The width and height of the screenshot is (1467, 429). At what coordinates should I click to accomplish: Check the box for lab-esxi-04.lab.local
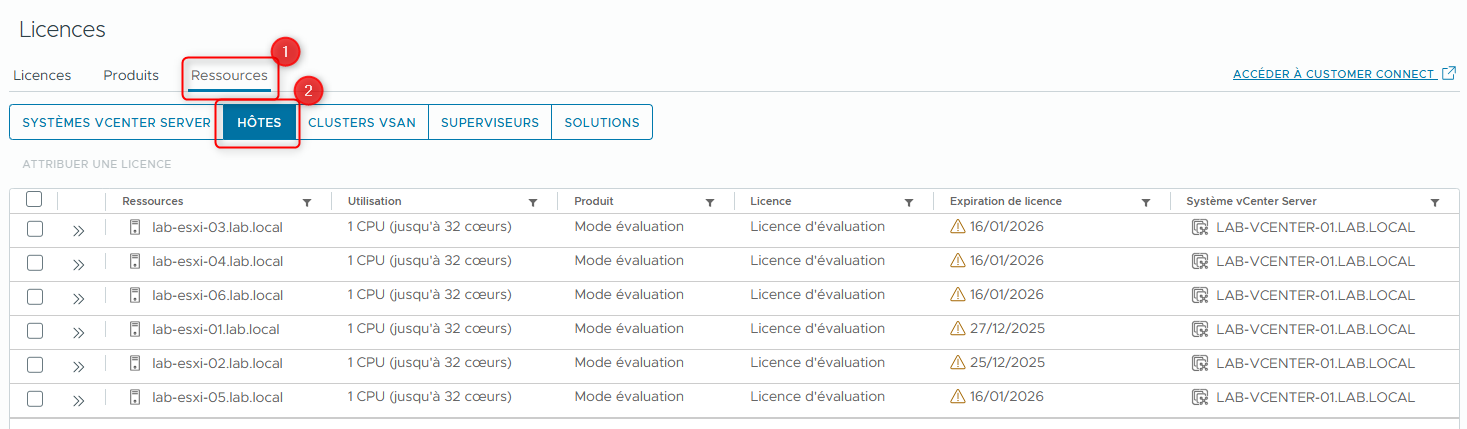point(35,262)
